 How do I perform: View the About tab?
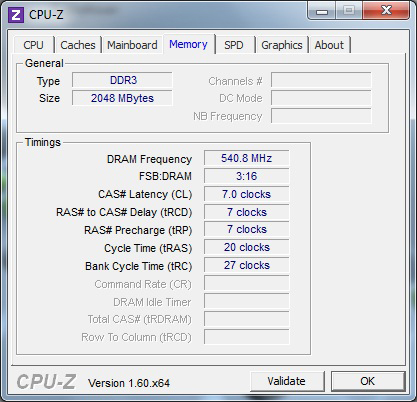click(x=329, y=45)
